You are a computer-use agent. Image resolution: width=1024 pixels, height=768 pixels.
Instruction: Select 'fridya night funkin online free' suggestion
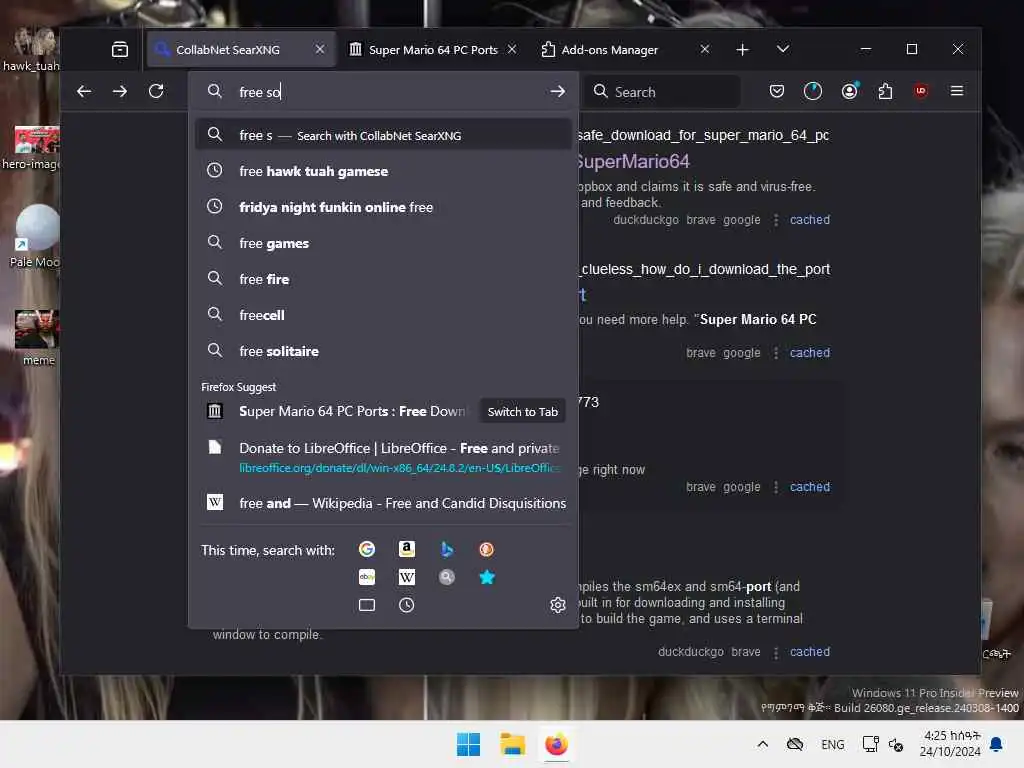tap(383, 207)
